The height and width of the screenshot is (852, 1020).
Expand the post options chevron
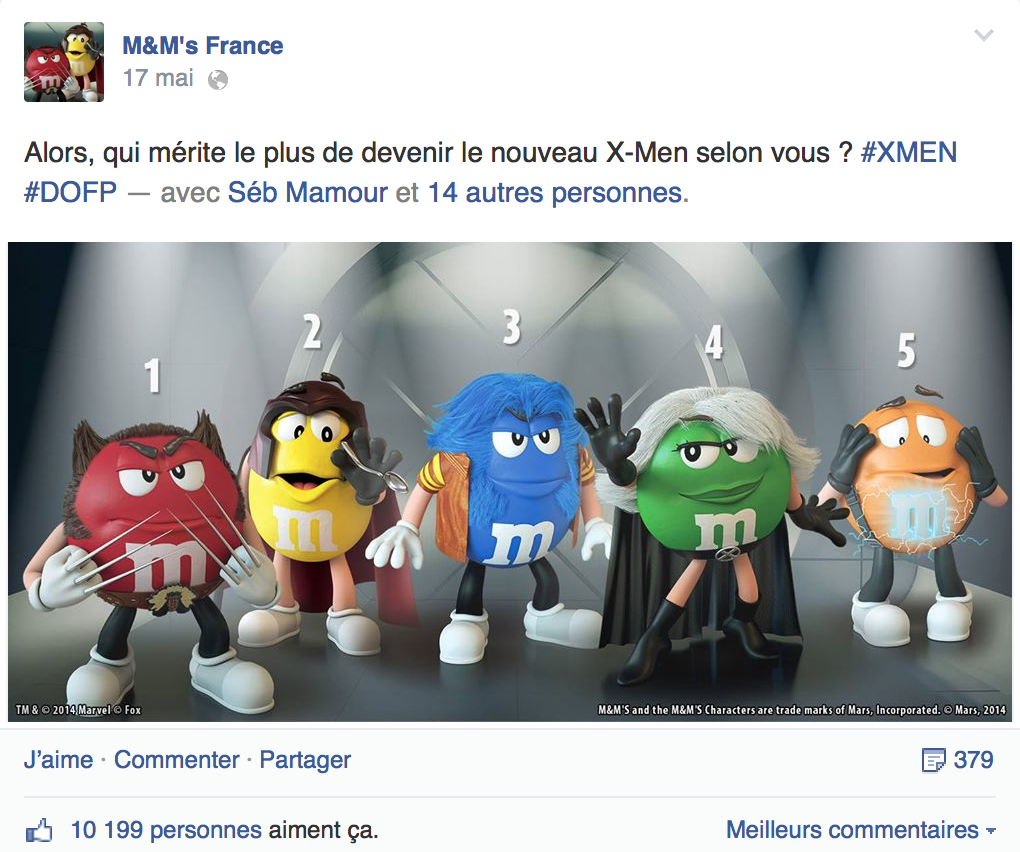[984, 36]
